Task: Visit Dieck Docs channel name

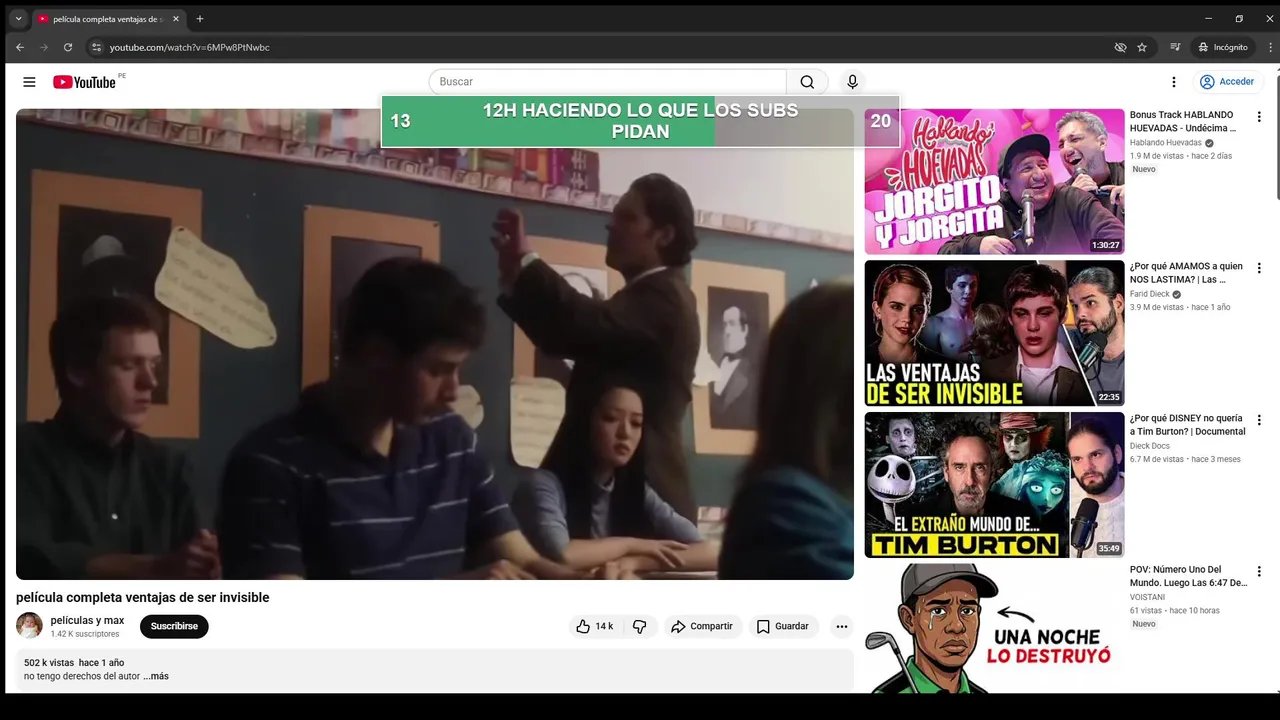Action: (1149, 446)
